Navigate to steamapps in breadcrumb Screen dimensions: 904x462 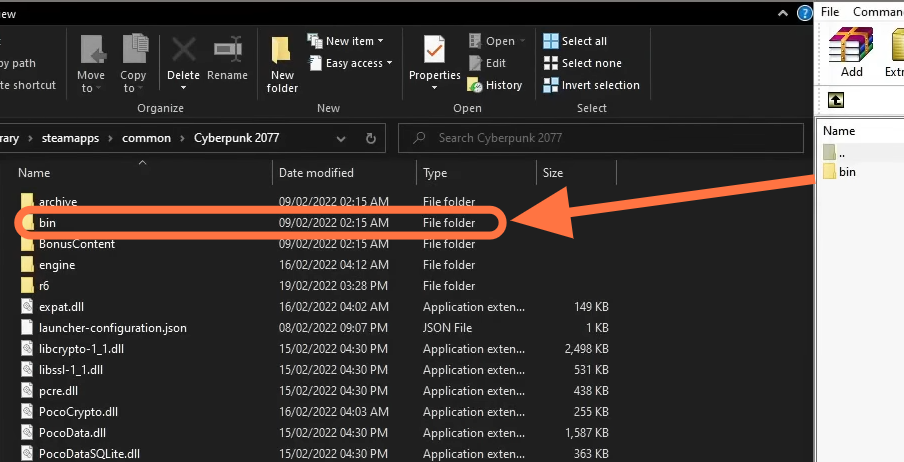click(x=70, y=138)
